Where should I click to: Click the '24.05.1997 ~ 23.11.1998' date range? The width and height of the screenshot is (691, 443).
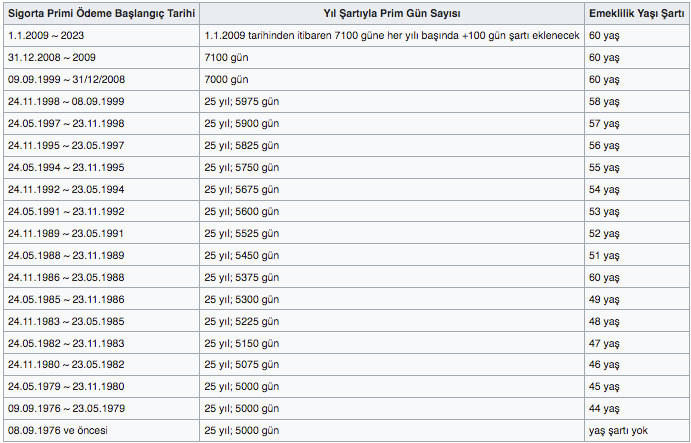101,123
